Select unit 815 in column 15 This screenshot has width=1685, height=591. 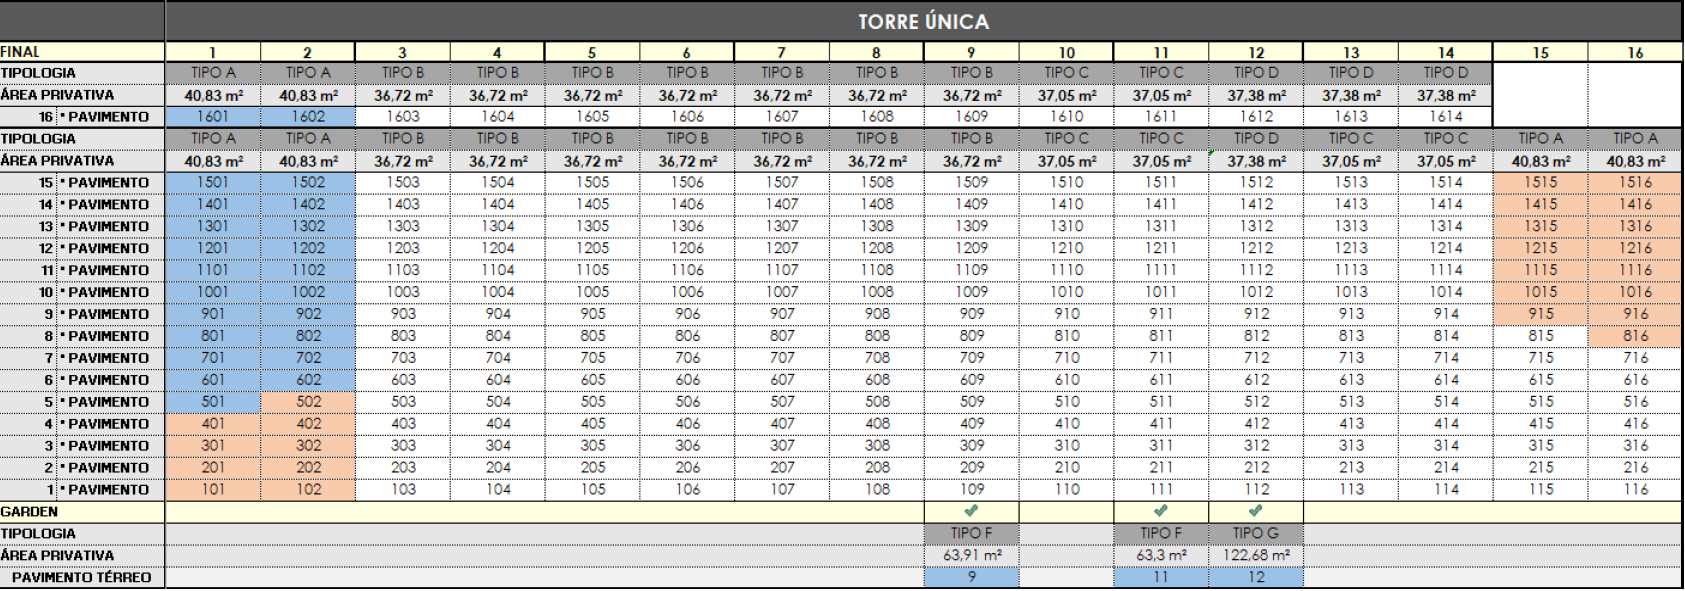point(1540,337)
